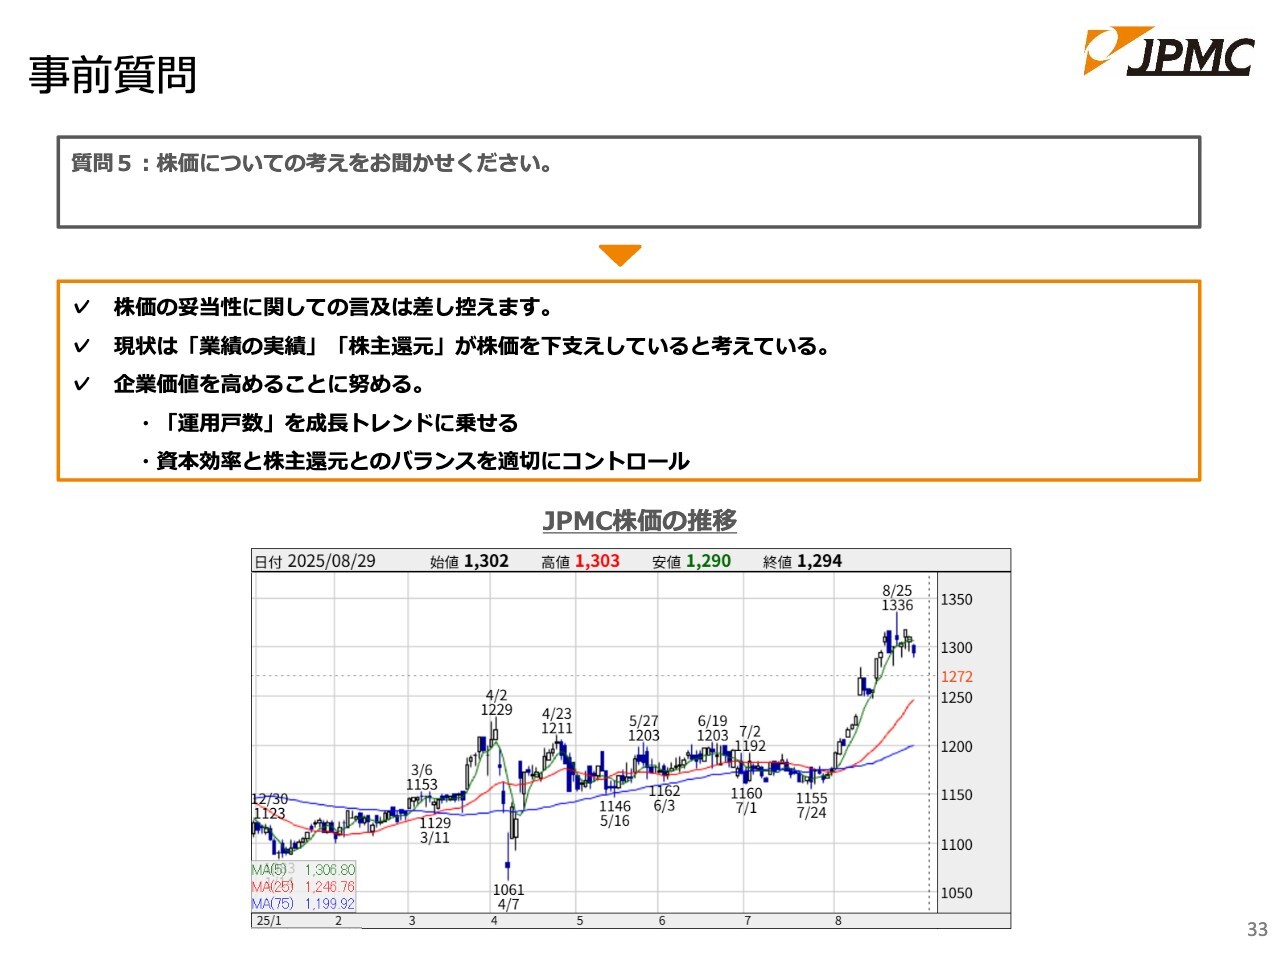This screenshot has width=1280, height=960.
Task: Click the 1150 price axis label
Action: point(956,795)
